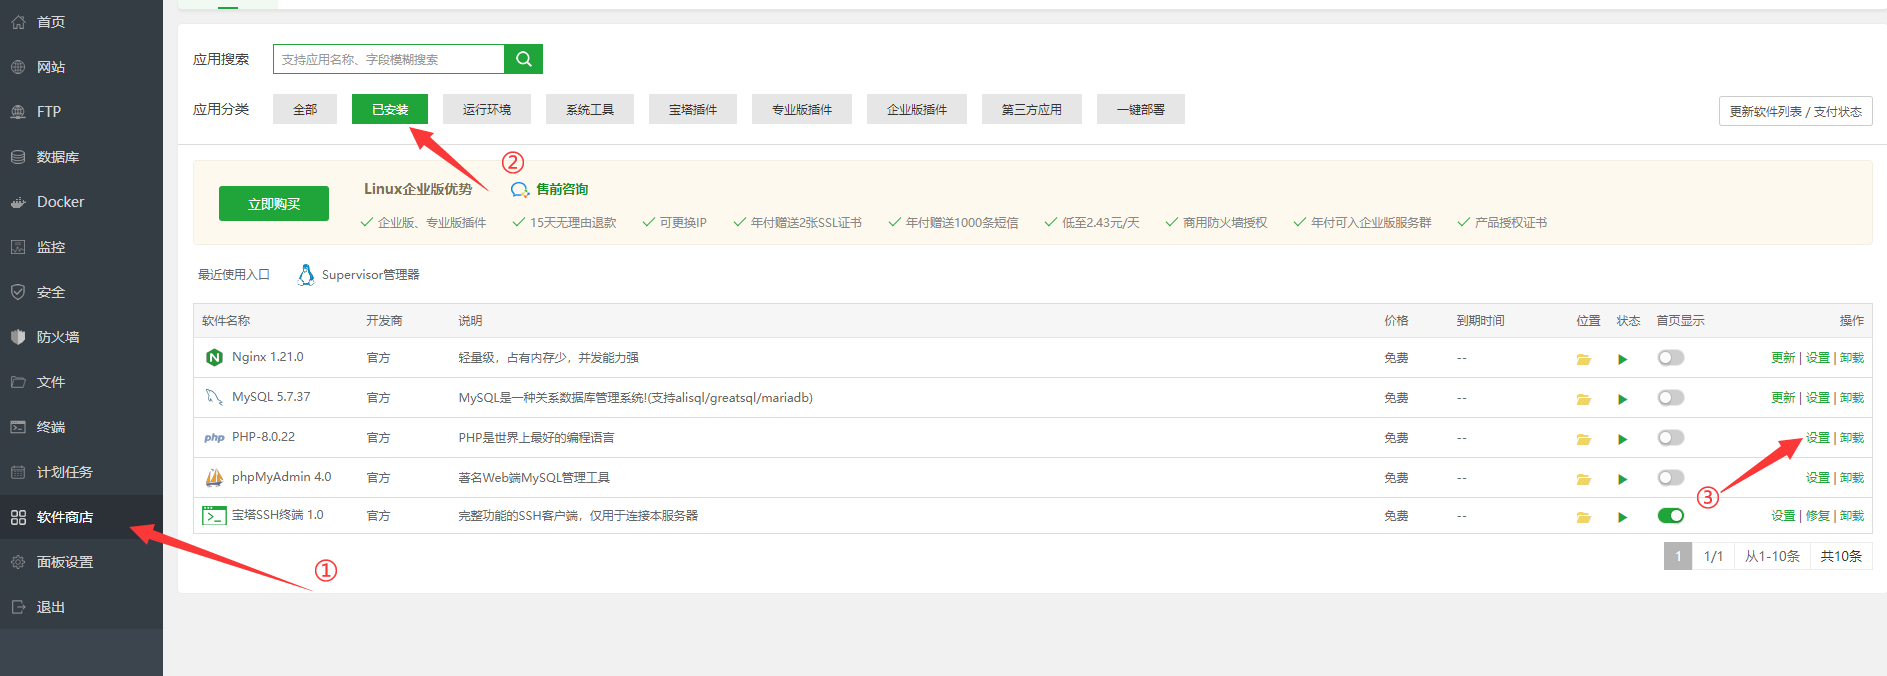Click 修复 for 宝塔SSH终端
Screen dimensions: 1887x676
[x=1818, y=516]
